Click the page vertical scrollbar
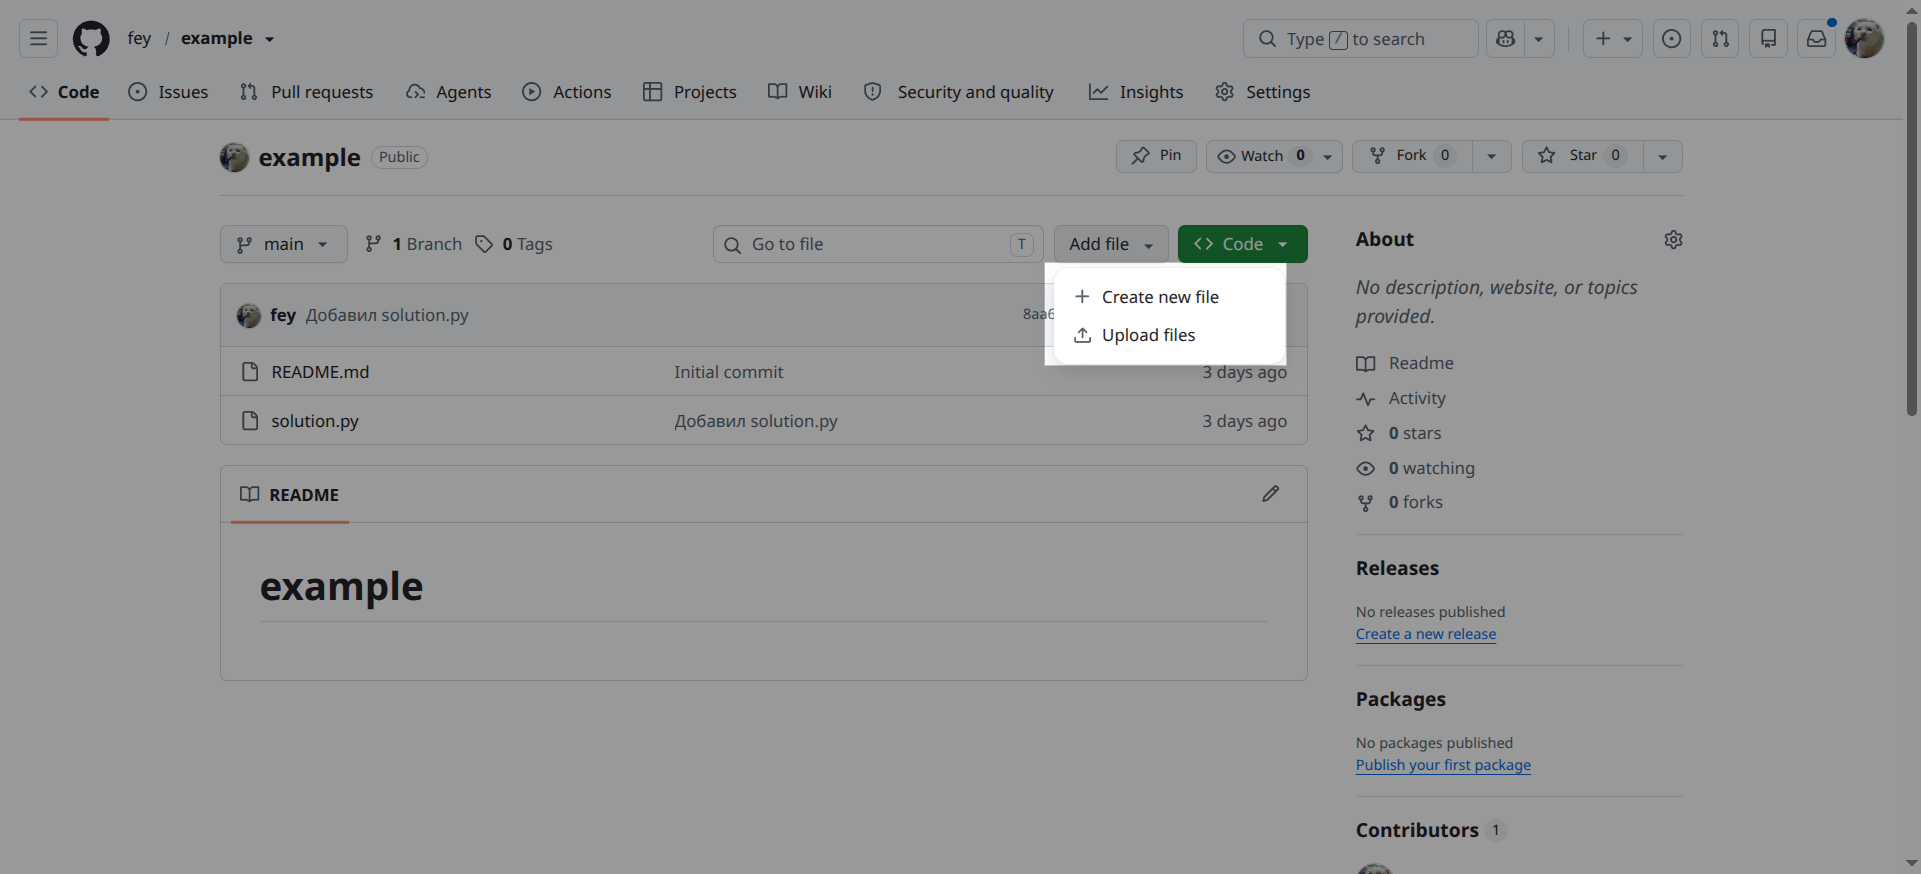The width and height of the screenshot is (1921, 874). tap(1912, 218)
